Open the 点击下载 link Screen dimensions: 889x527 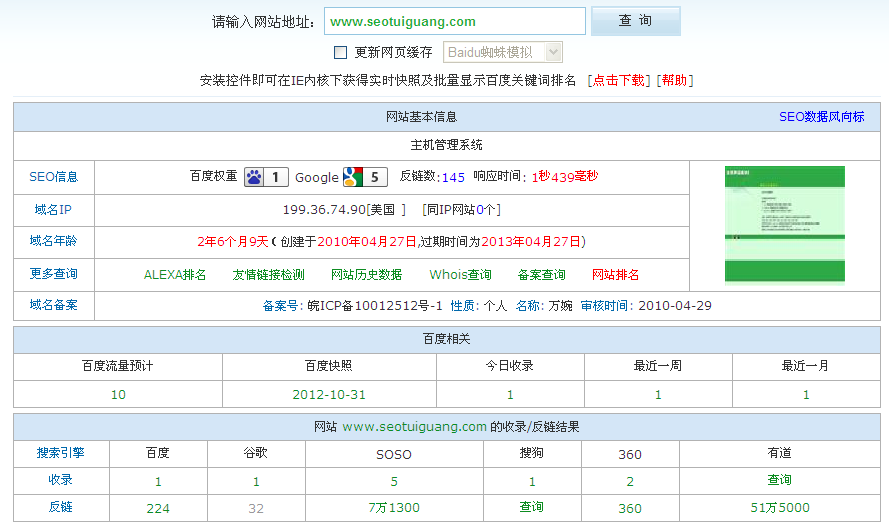coord(619,80)
